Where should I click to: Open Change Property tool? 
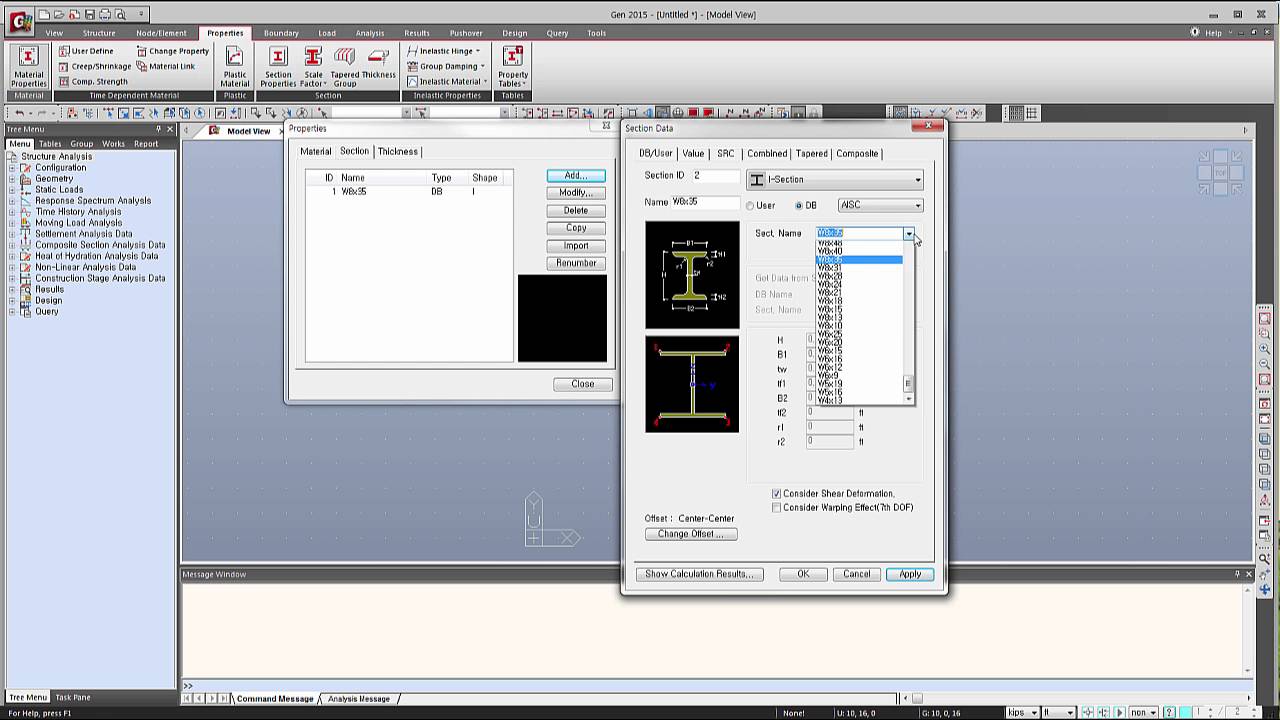172,51
